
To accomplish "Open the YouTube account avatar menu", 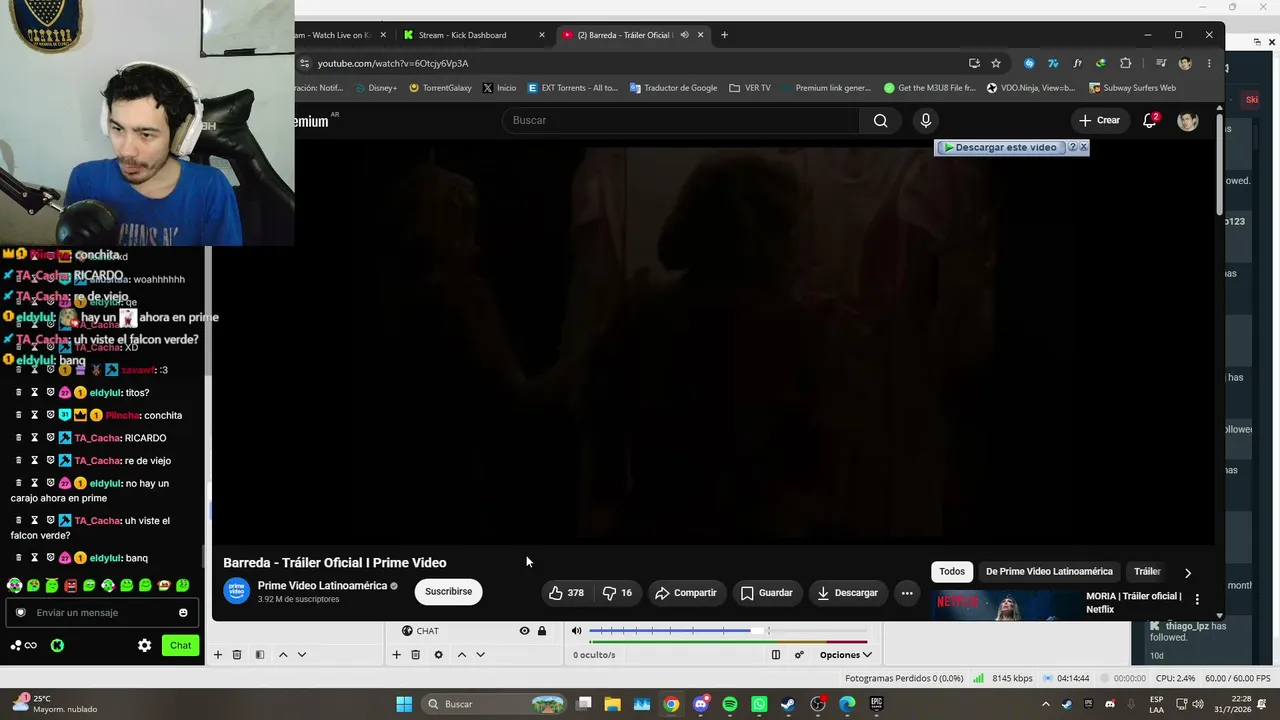I will [x=1187, y=121].
